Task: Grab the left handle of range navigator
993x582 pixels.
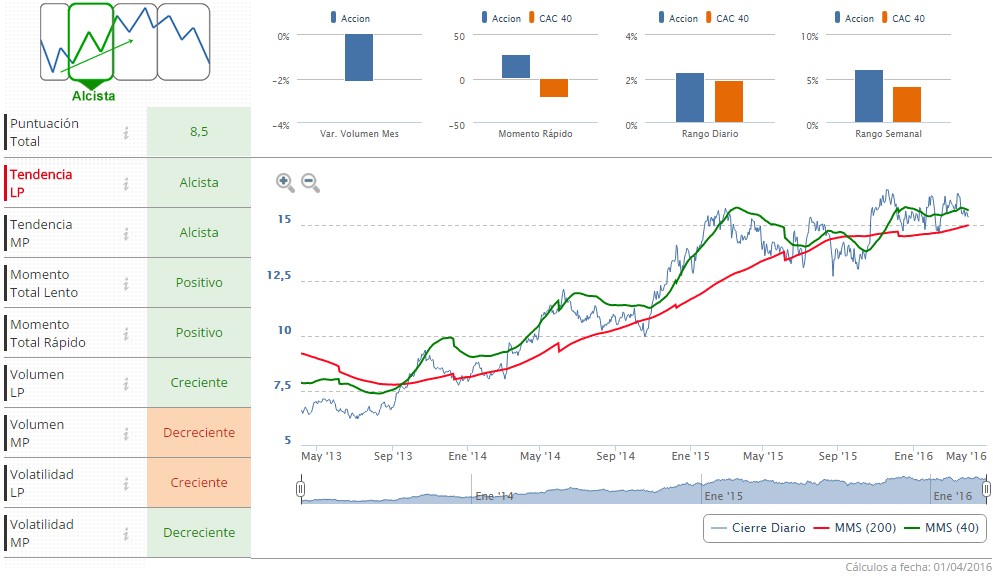Action: click(300, 489)
